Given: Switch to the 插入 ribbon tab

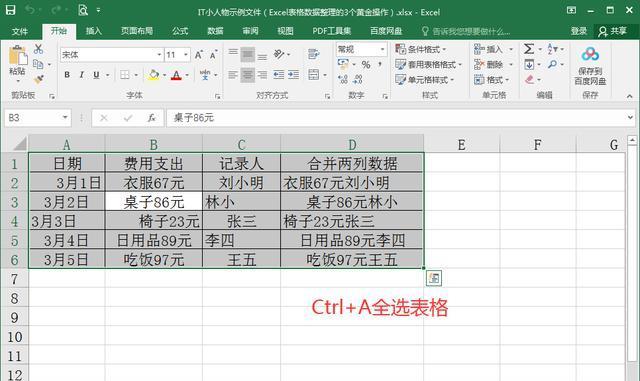Looking at the screenshot, I should click(93, 31).
